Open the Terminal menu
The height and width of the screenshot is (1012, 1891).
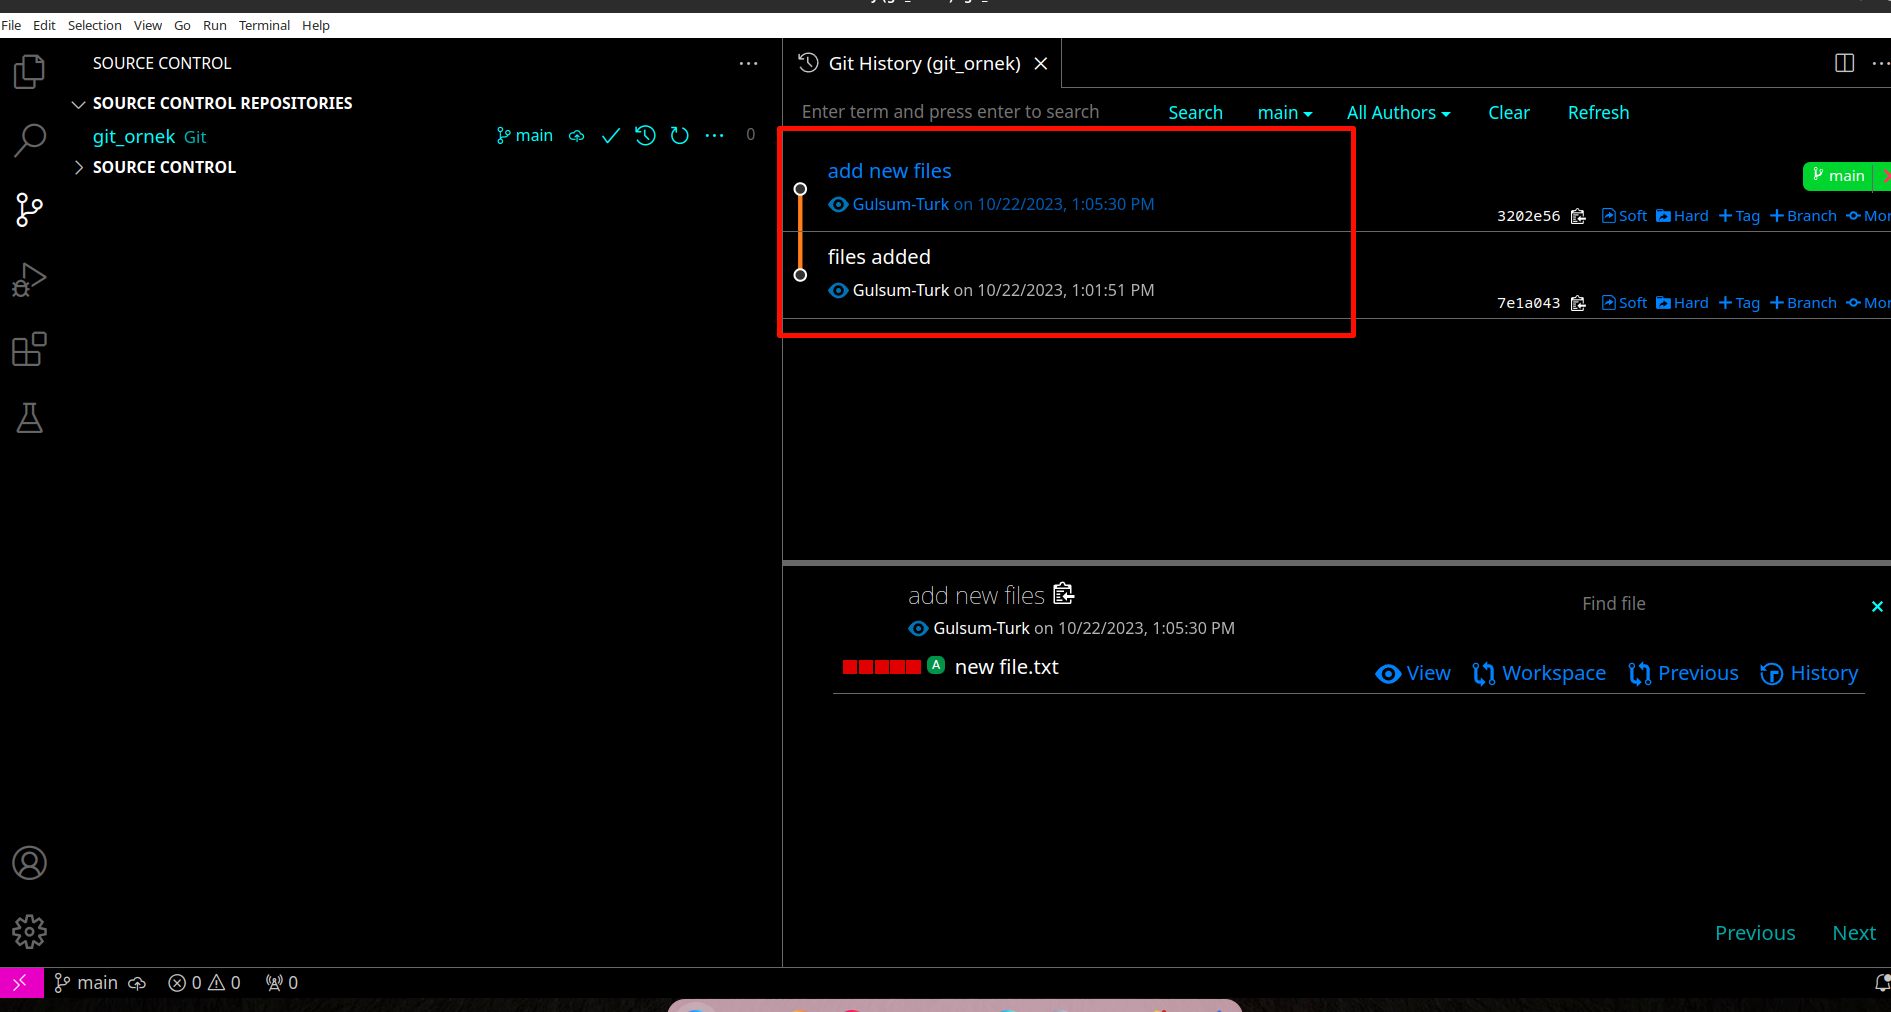coord(264,25)
